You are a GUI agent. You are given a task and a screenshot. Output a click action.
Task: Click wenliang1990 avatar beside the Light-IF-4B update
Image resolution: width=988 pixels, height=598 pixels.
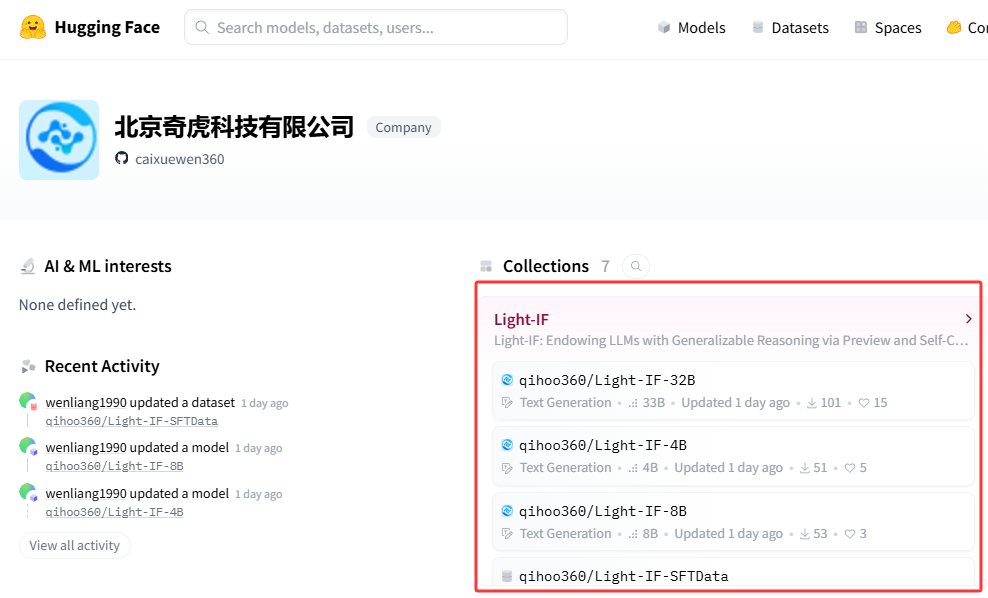click(28, 492)
